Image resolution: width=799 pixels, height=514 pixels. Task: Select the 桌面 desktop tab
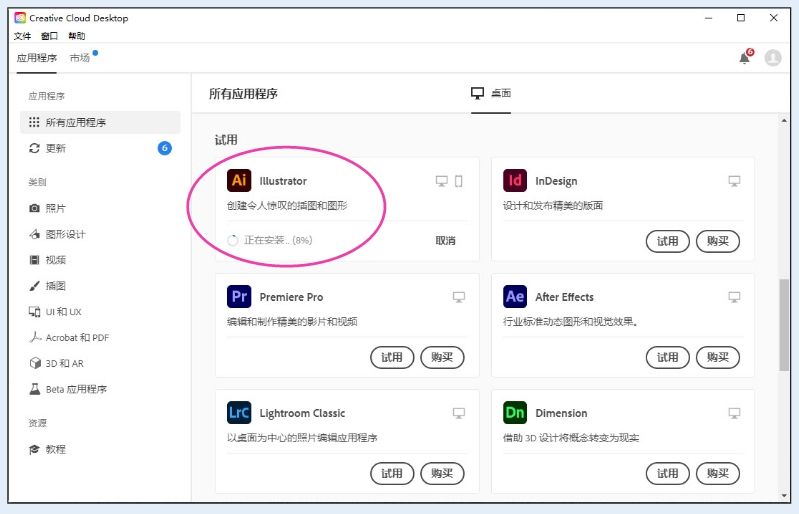pos(491,93)
